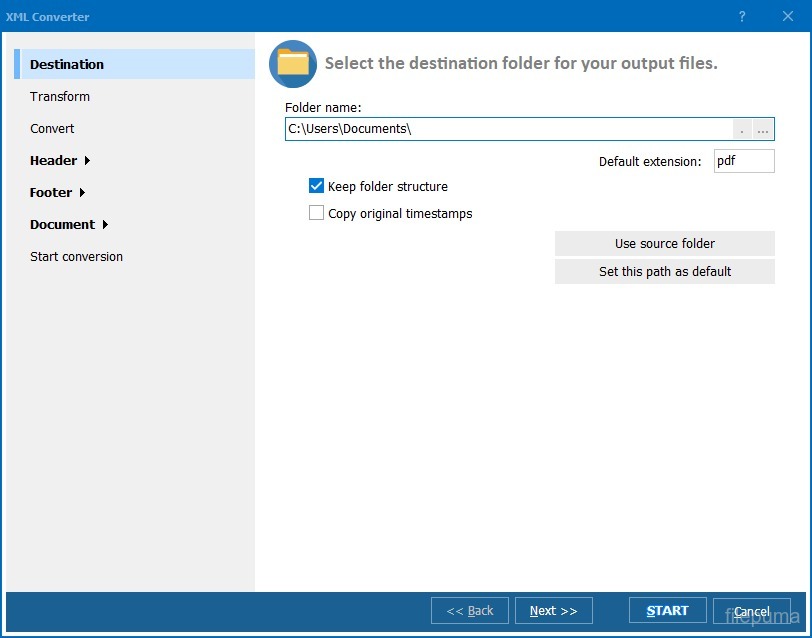
Task: Click the Use source folder button
Action: click(x=664, y=243)
